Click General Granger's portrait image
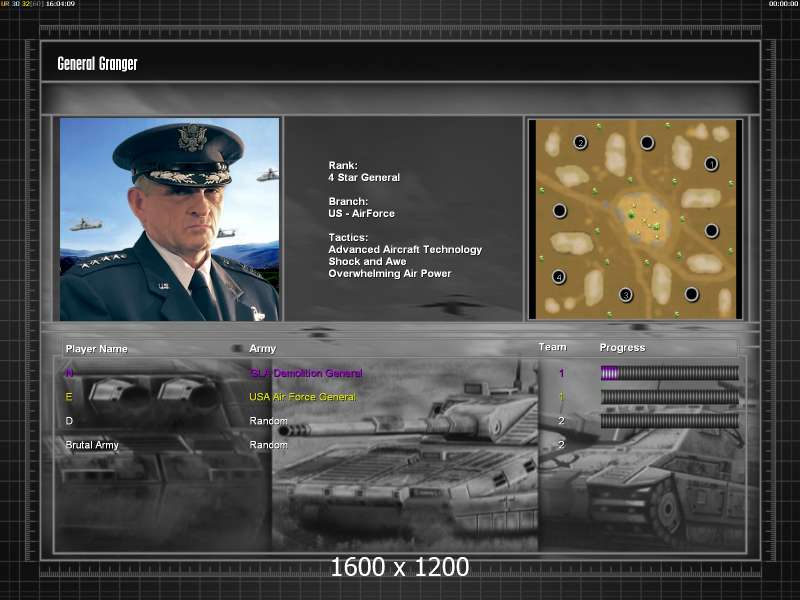The image size is (800, 600). (169, 219)
